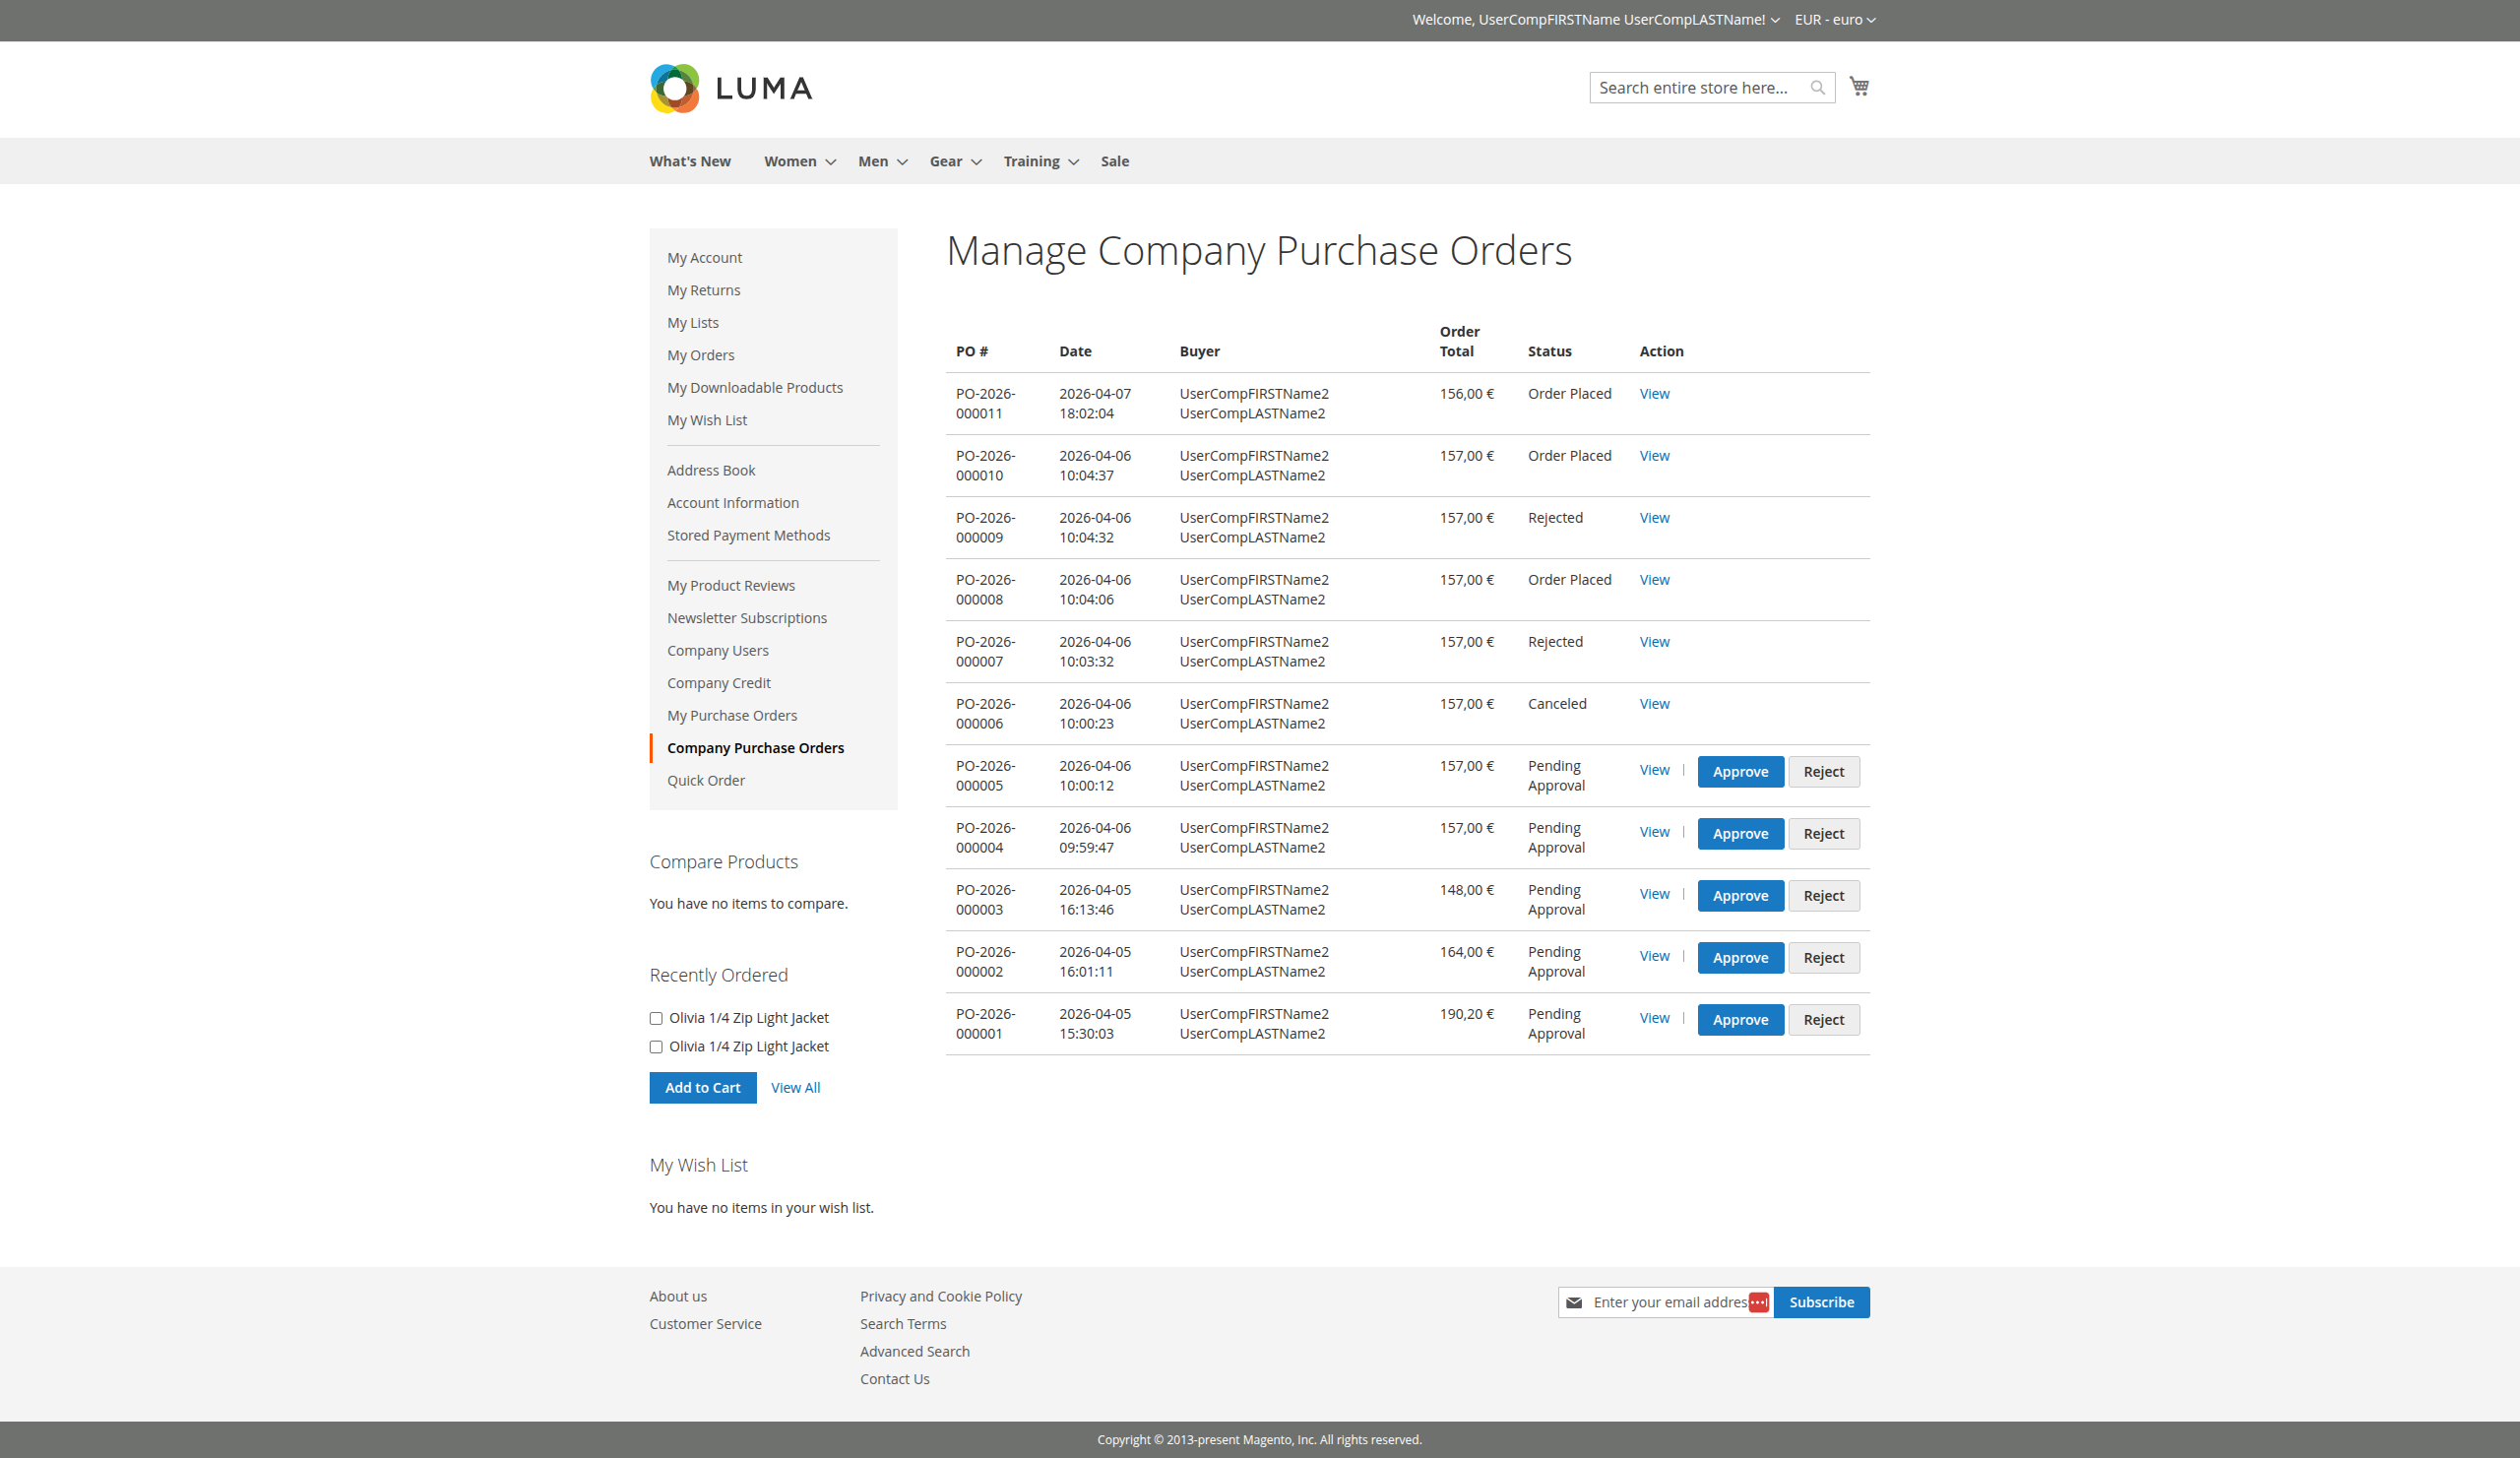Check the first Olivia 1/4 Zip Light Jacket
This screenshot has height=1458, width=2520.
656,1018
